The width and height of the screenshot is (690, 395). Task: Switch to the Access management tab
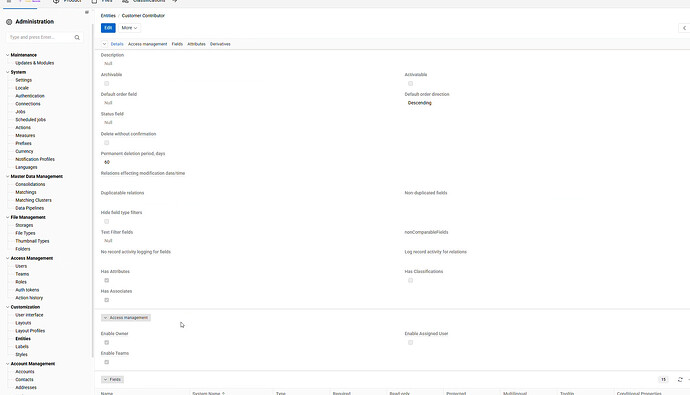[x=147, y=44]
